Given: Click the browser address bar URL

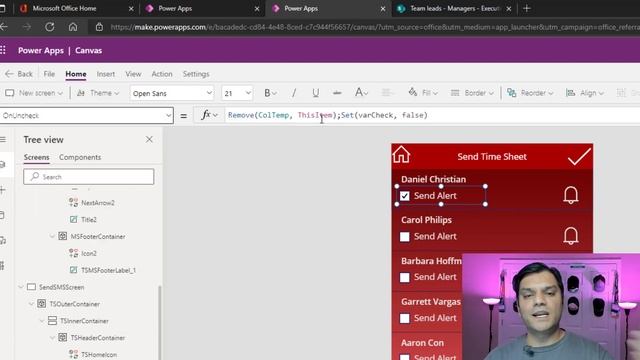Looking at the screenshot, I should coord(375,27).
